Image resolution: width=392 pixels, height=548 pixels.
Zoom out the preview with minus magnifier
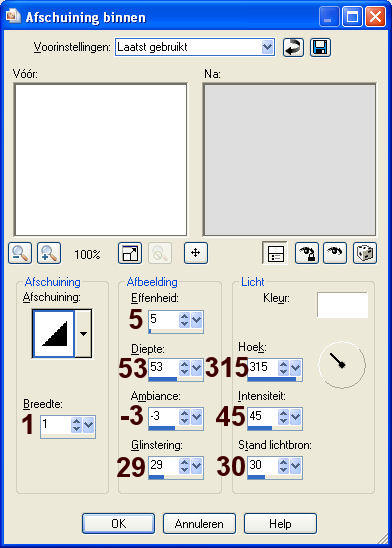tap(20, 253)
